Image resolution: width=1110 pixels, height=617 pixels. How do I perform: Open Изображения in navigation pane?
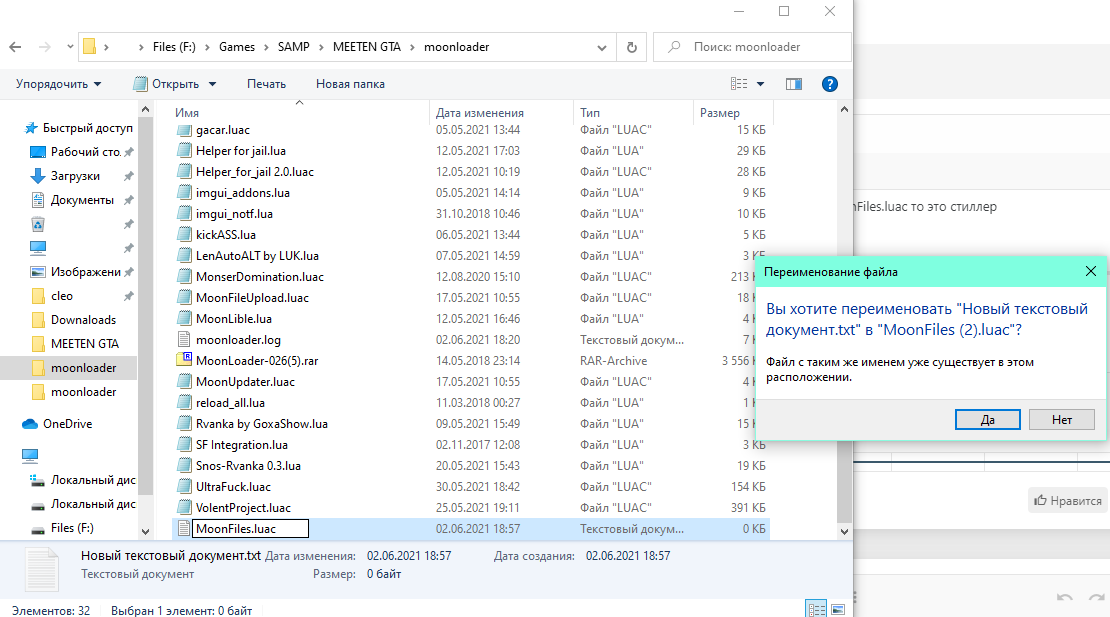click(x=76, y=272)
